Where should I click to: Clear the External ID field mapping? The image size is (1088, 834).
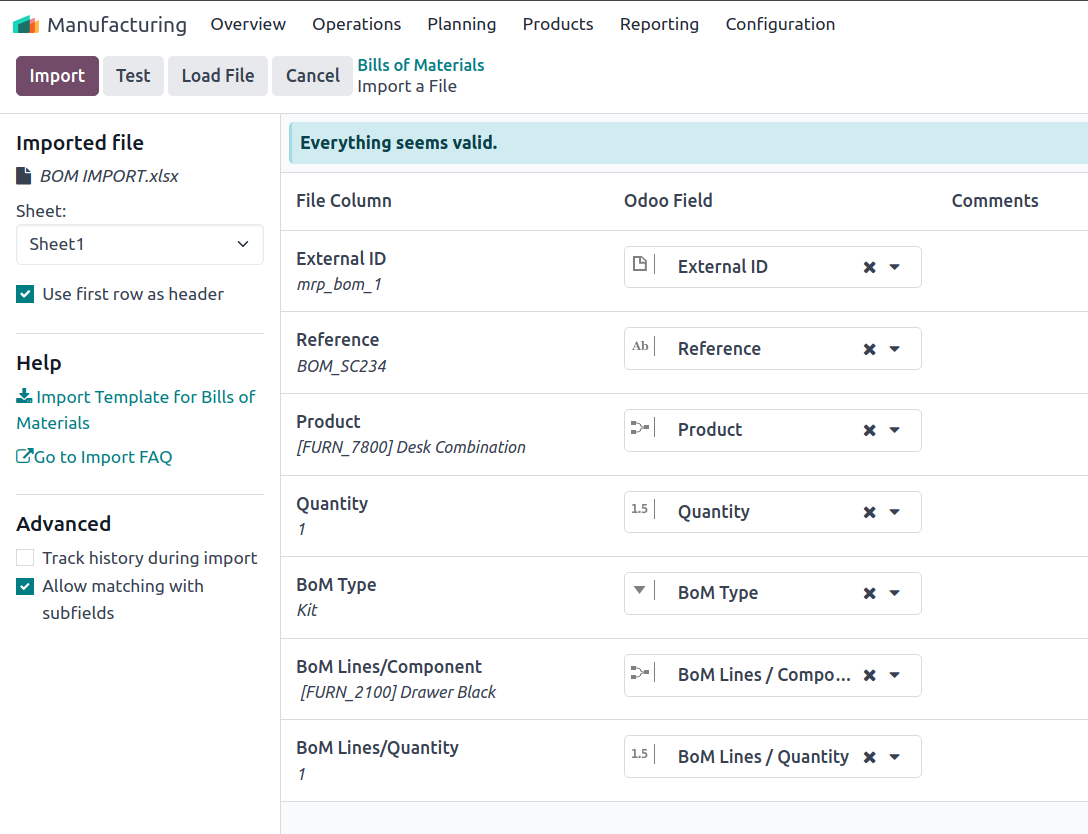(x=869, y=267)
